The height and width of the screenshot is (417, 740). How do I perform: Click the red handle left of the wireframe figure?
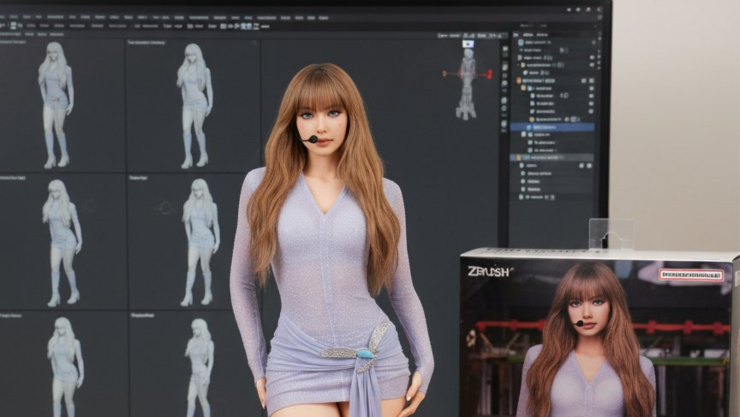click(x=445, y=73)
